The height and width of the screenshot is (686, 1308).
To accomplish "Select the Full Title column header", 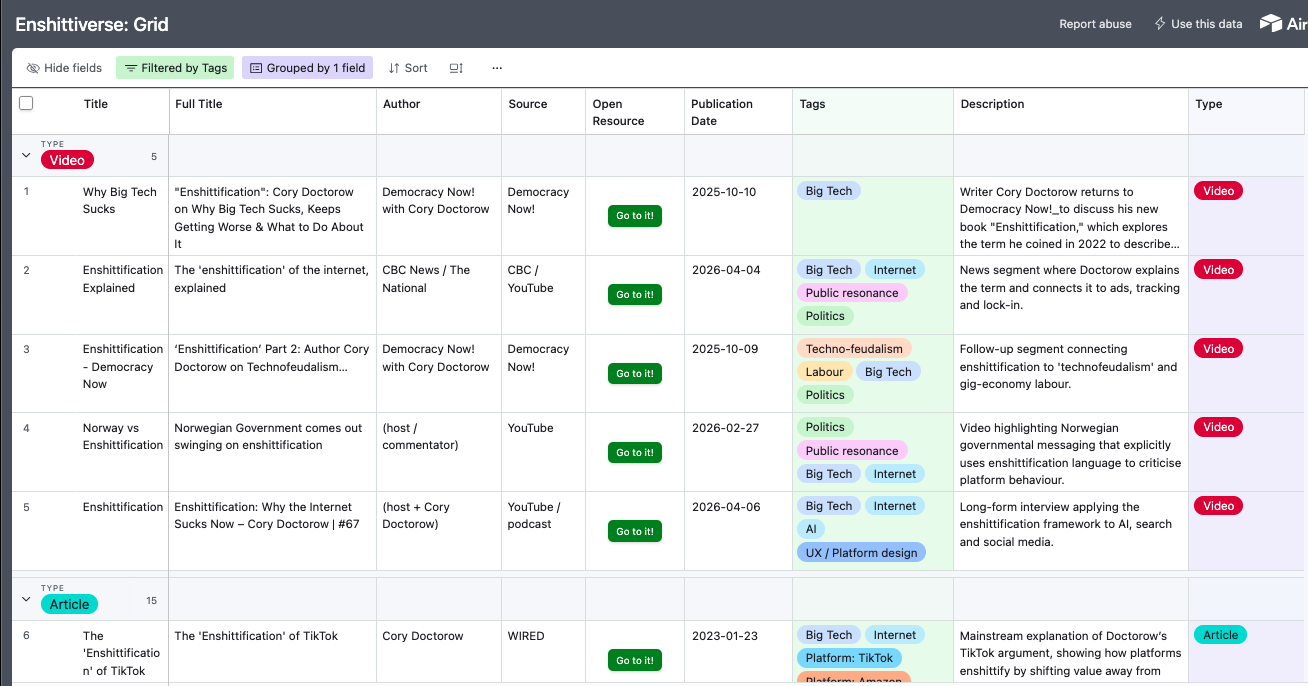I will [198, 104].
